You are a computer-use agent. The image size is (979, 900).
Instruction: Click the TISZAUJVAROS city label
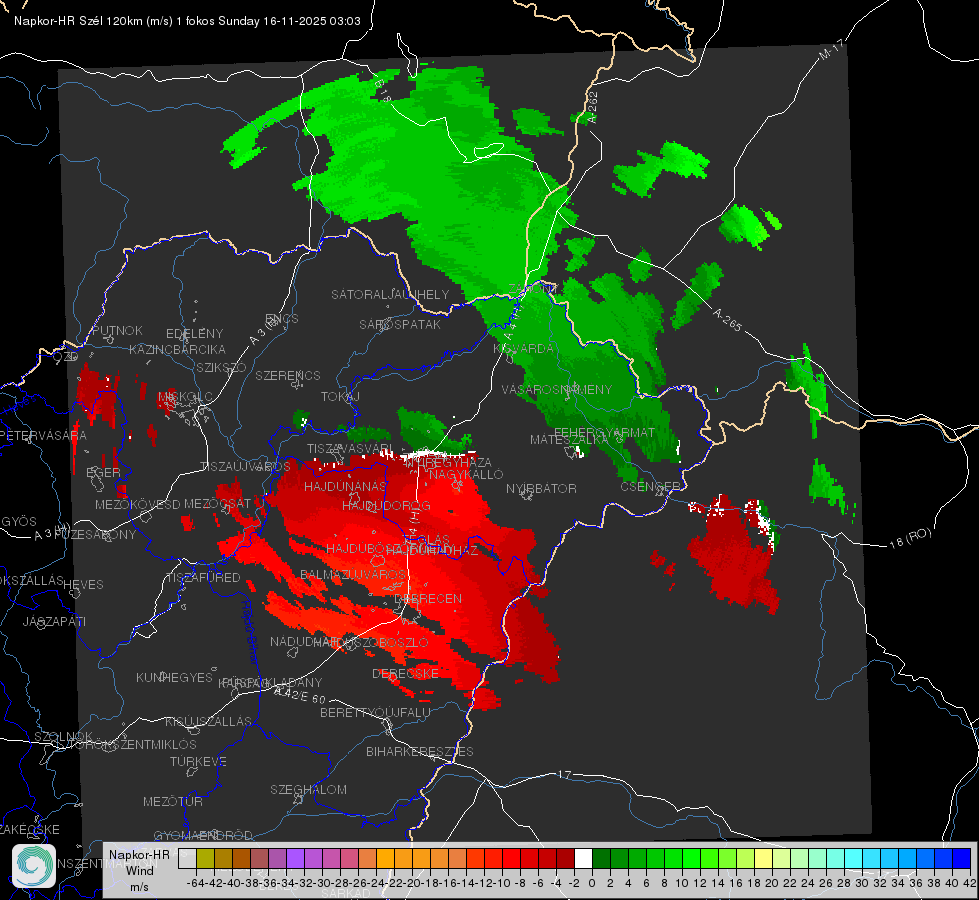pyautogui.click(x=245, y=467)
